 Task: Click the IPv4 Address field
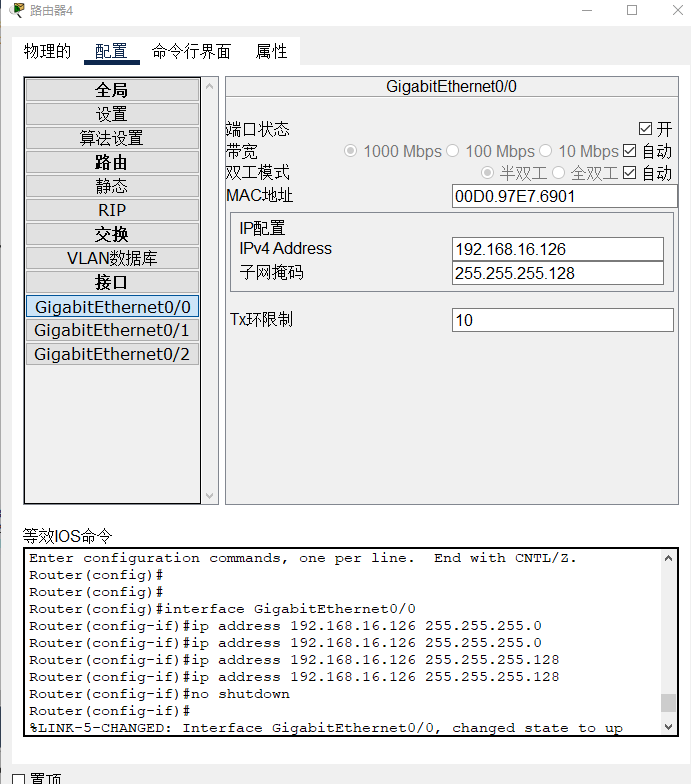tap(558, 249)
